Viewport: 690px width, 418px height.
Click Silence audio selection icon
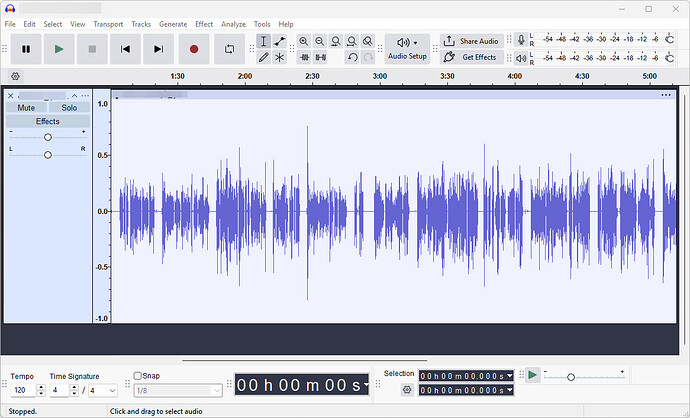pyautogui.click(x=320, y=57)
